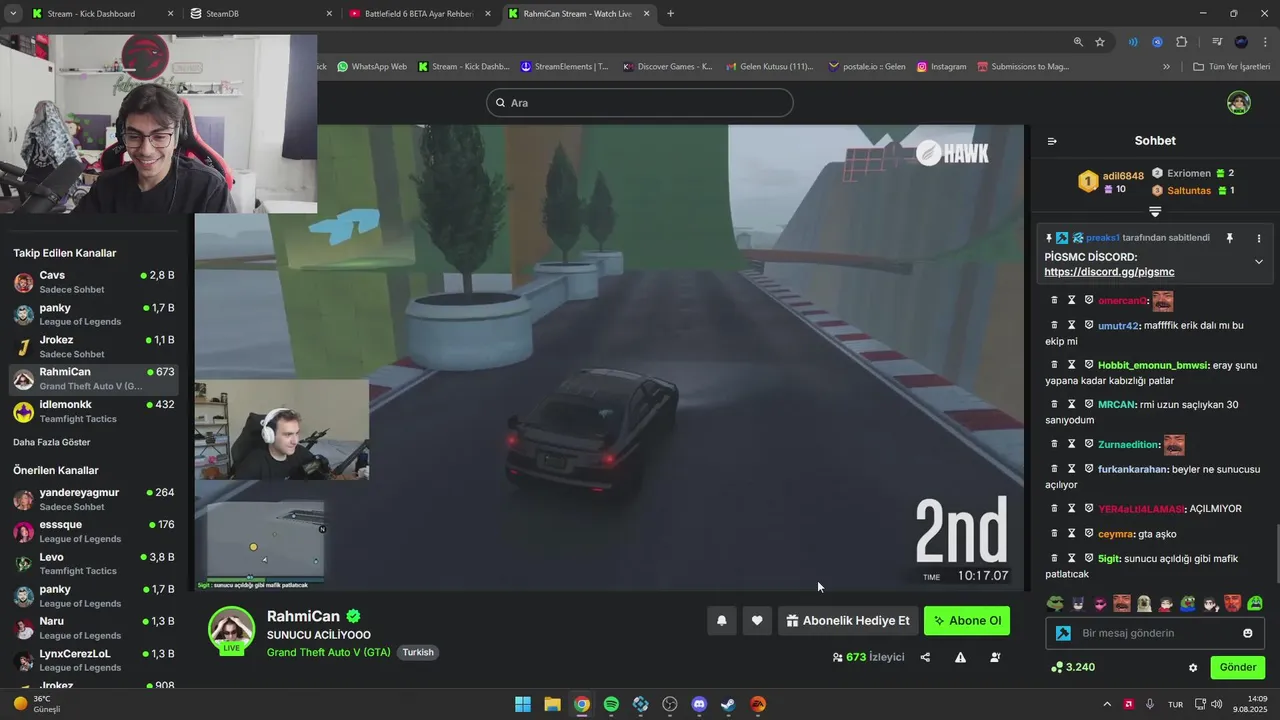
Task: Timeout user Hobbit_emonun_bmwsi
Action: (1071, 365)
